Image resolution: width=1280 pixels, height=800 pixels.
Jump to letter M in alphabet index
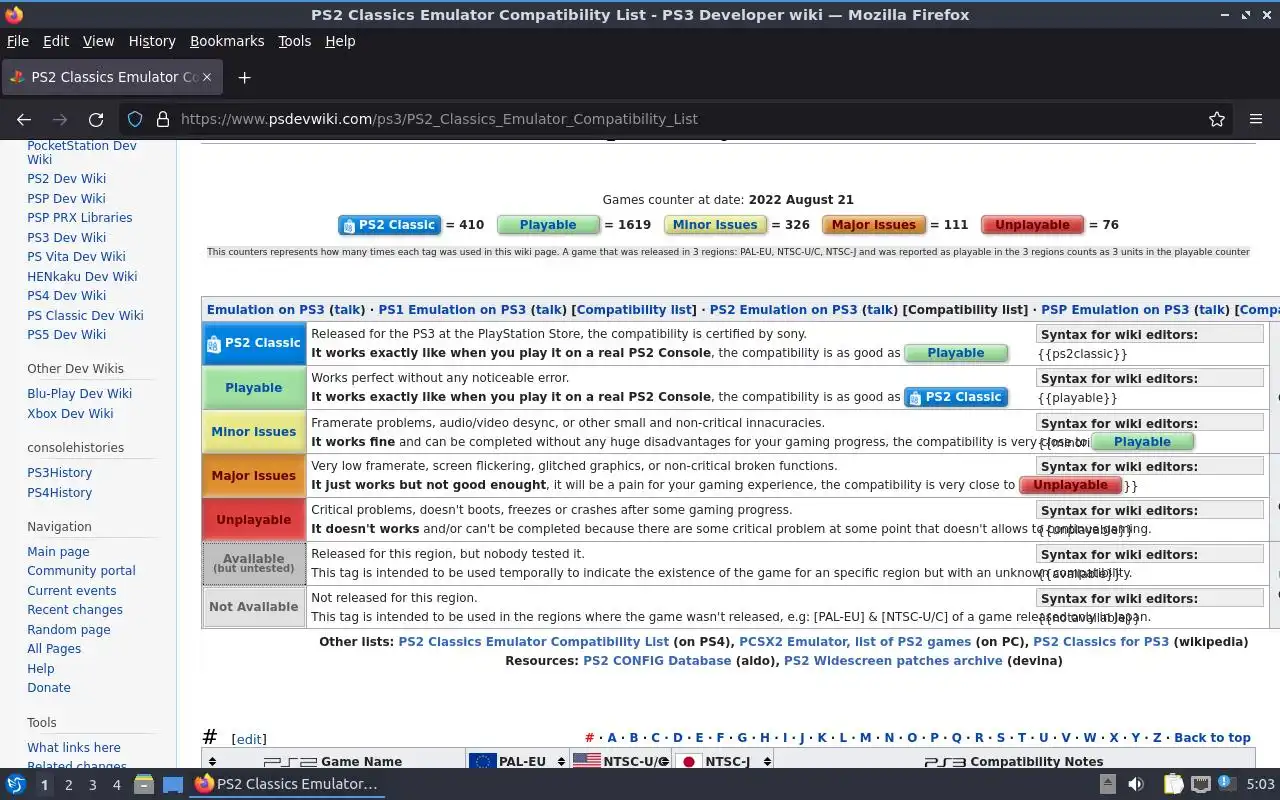point(865,738)
